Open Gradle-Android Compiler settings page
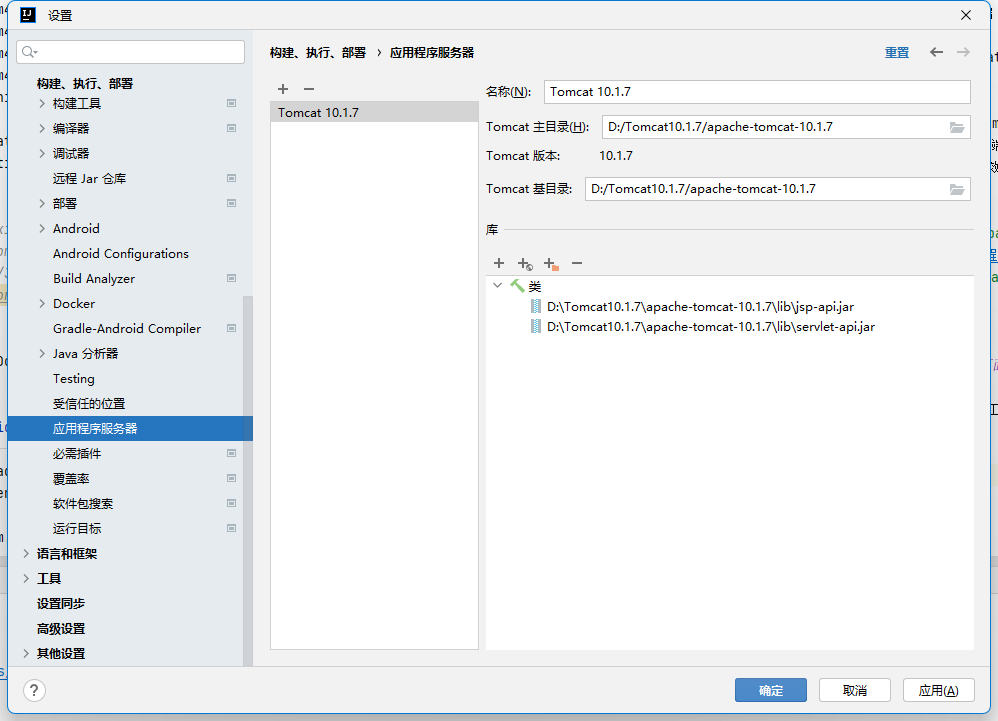998x721 pixels. pos(127,328)
